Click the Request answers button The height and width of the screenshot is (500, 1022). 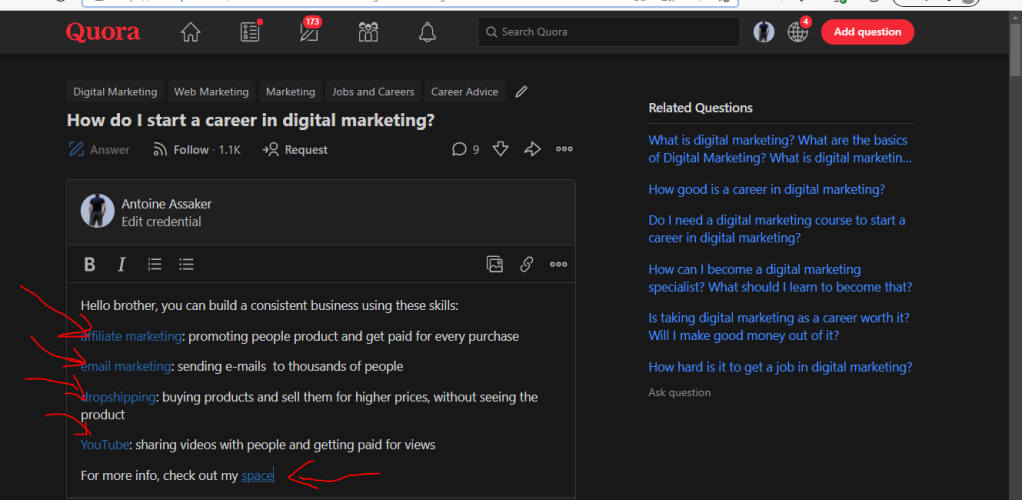[295, 150]
